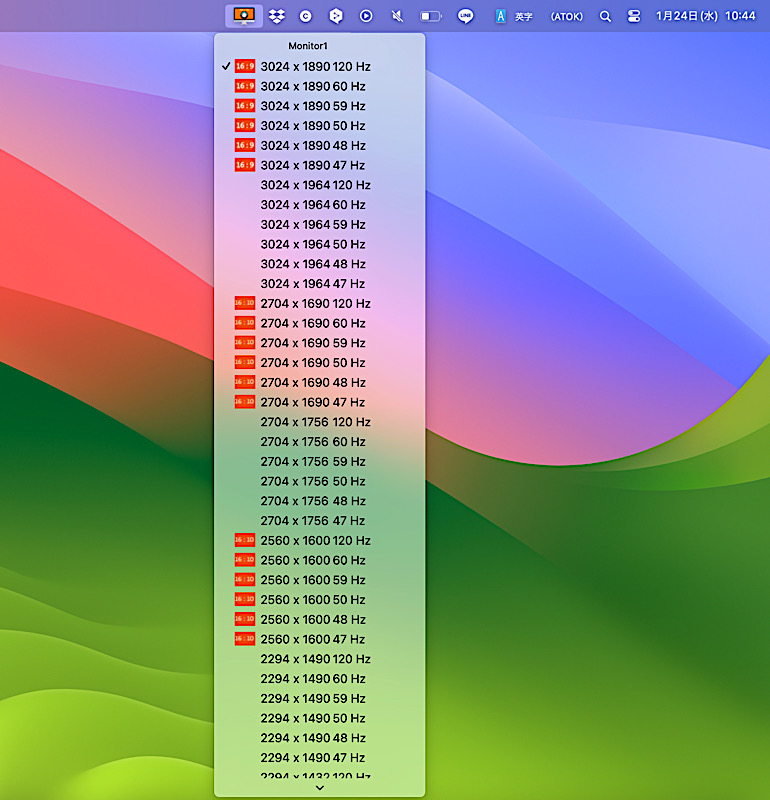Click the hexagon app menu bar icon

337,16
